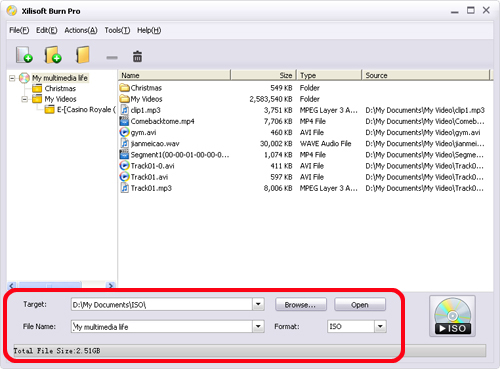Click the Track01.mp3 file icon
Viewport: 500px width, 369px height.
click(x=124, y=188)
